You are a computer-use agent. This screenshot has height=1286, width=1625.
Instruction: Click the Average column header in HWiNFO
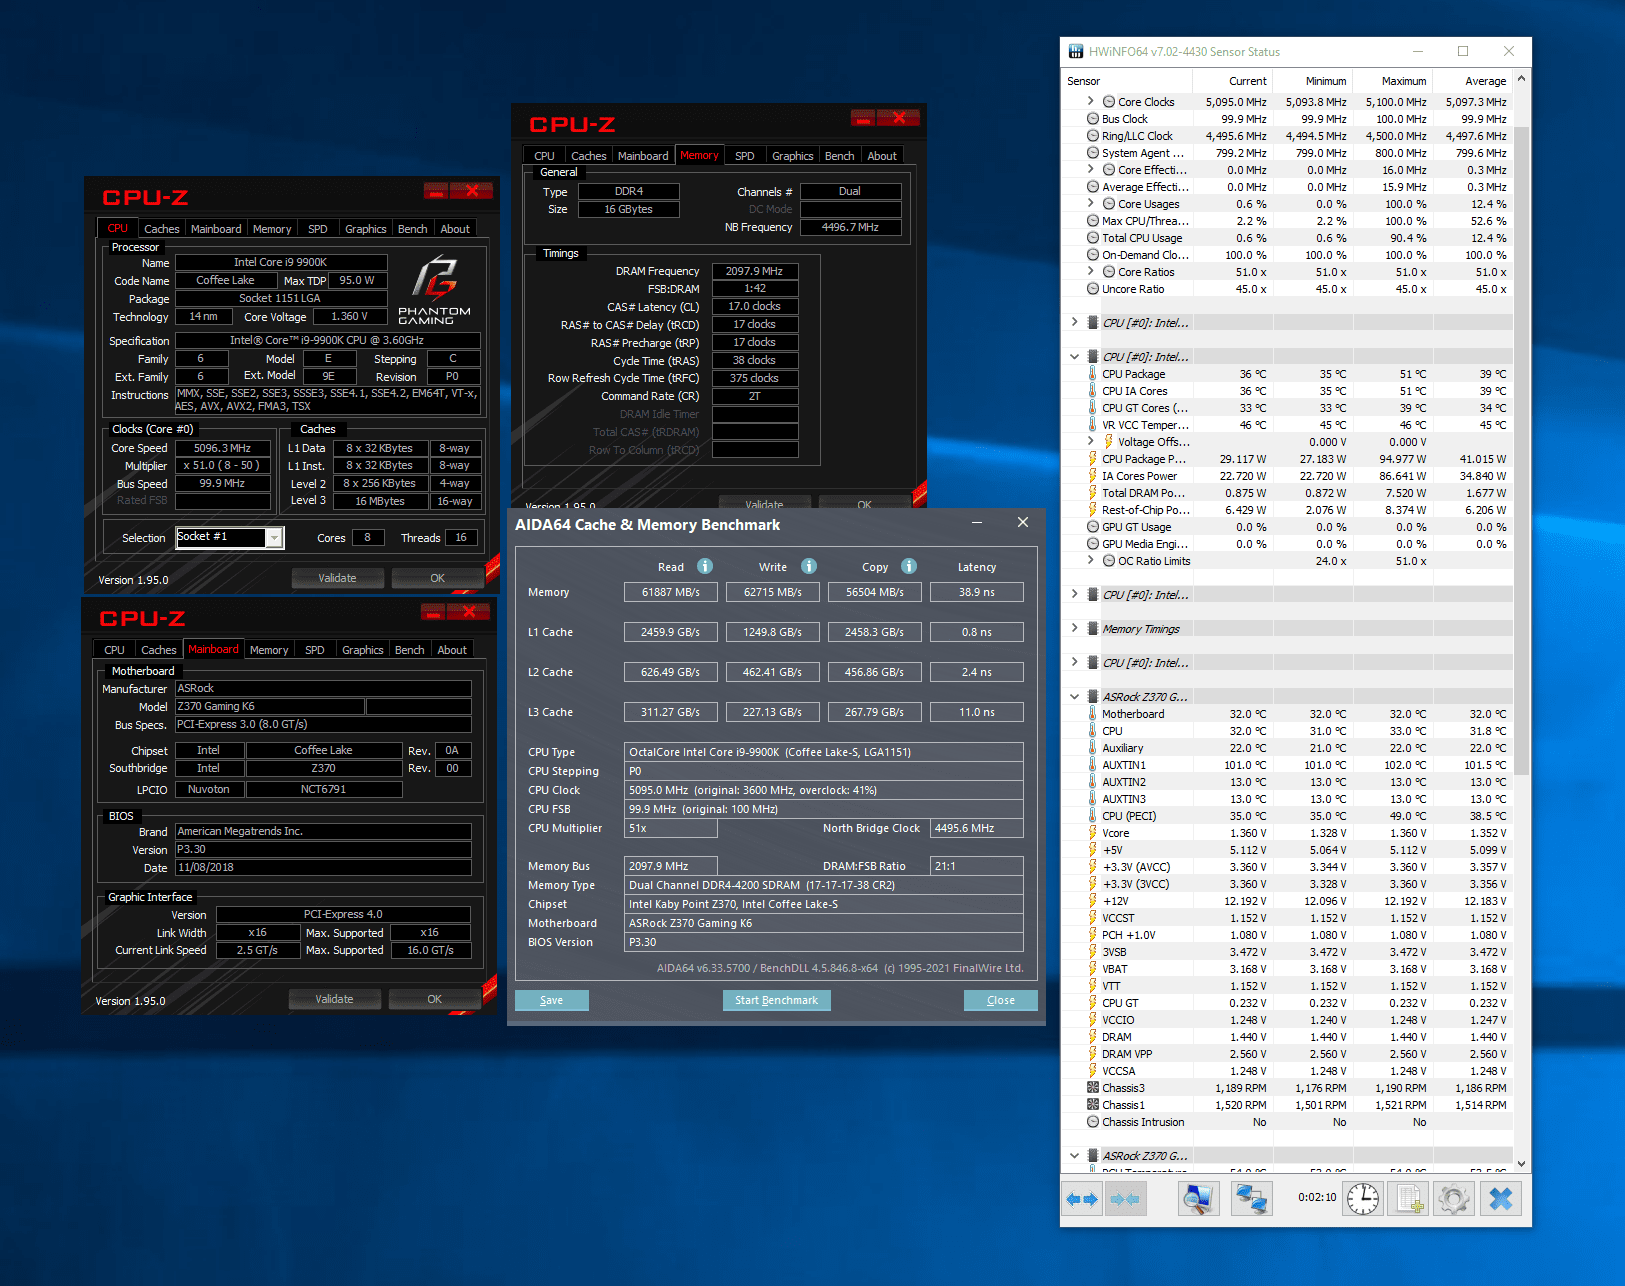[1472, 81]
